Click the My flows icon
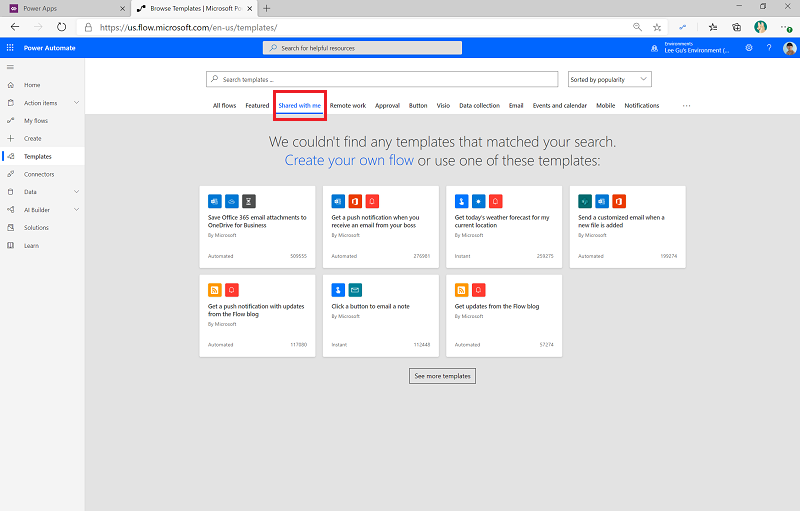This screenshot has width=800, height=511. pos(11,121)
